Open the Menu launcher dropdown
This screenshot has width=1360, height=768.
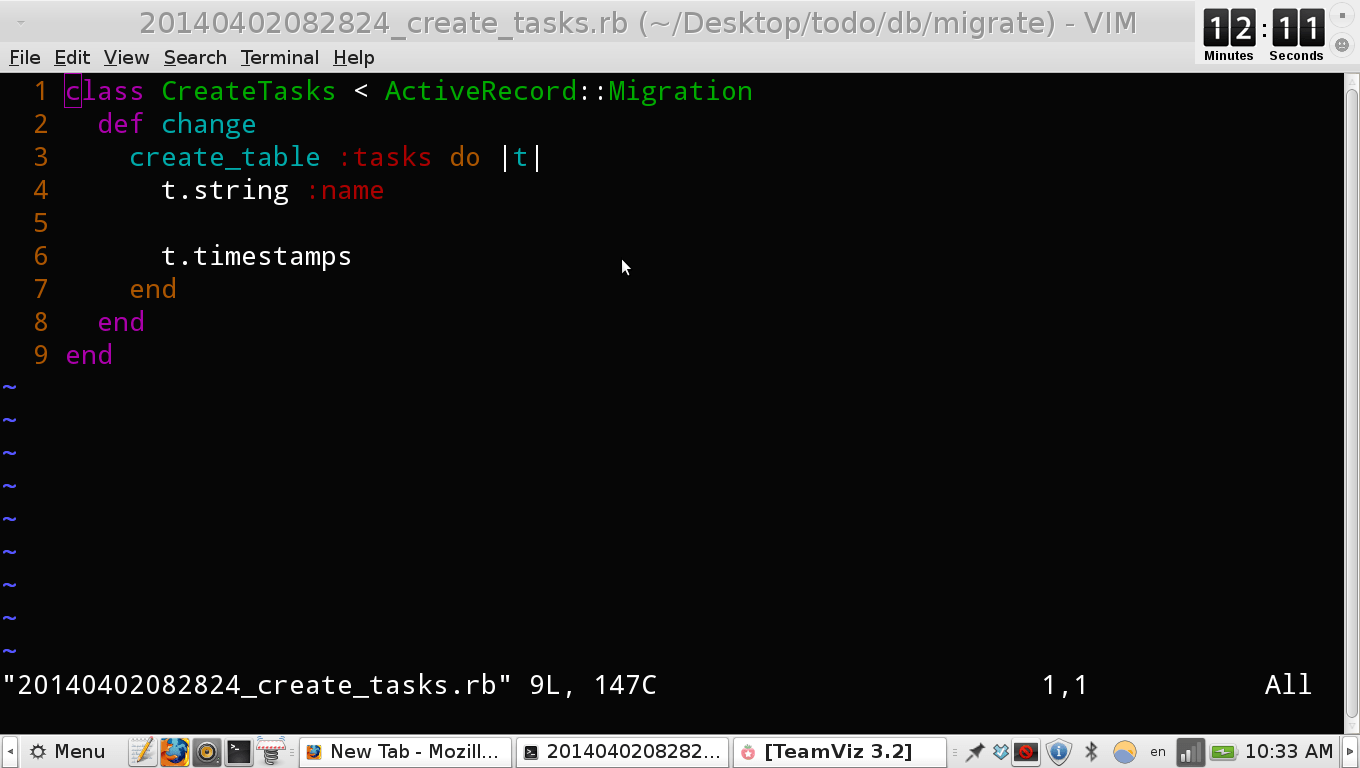point(65,751)
